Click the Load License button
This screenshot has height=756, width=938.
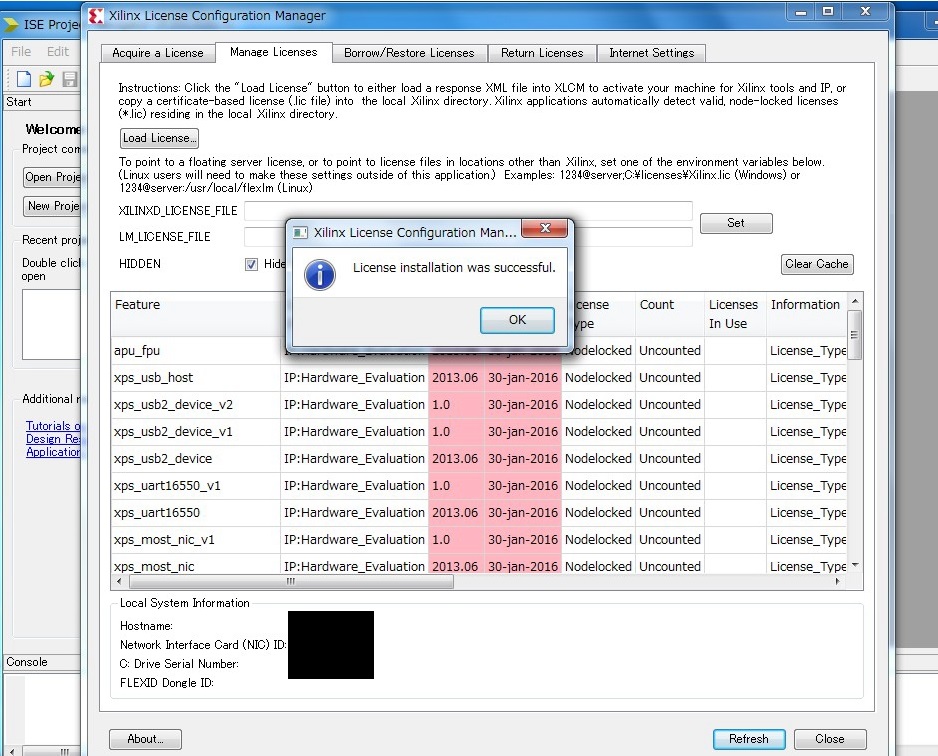(159, 138)
